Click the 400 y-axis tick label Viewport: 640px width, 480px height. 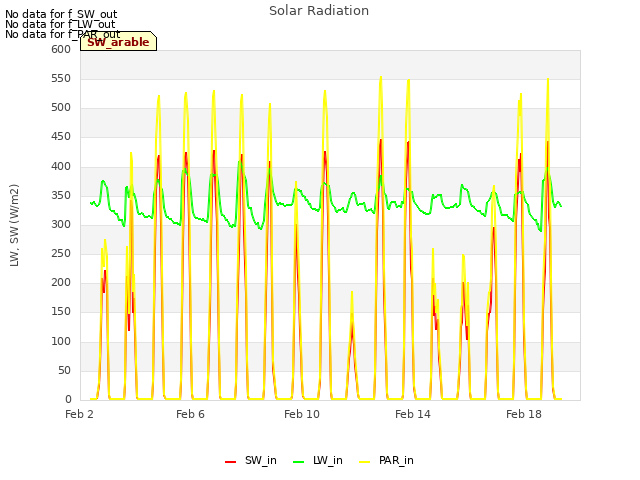61,167
